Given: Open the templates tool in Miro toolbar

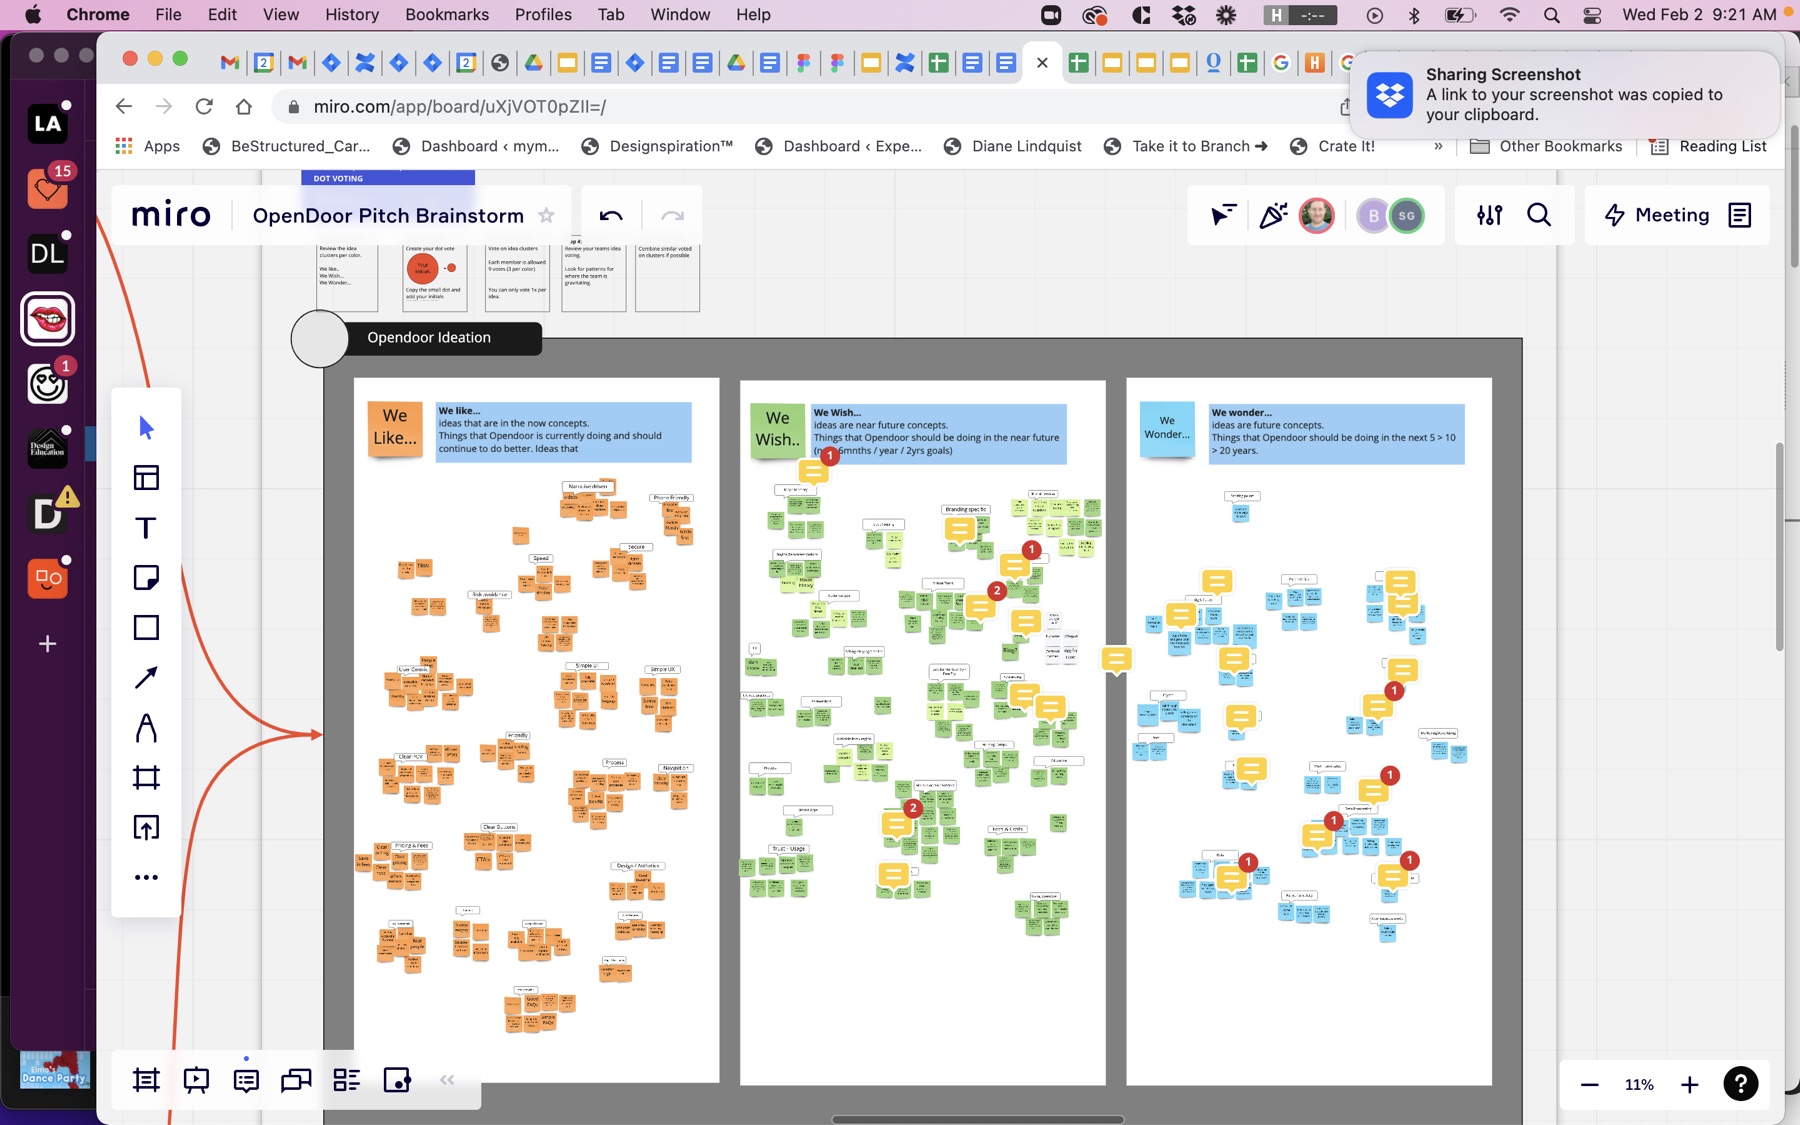Looking at the screenshot, I should point(146,478).
